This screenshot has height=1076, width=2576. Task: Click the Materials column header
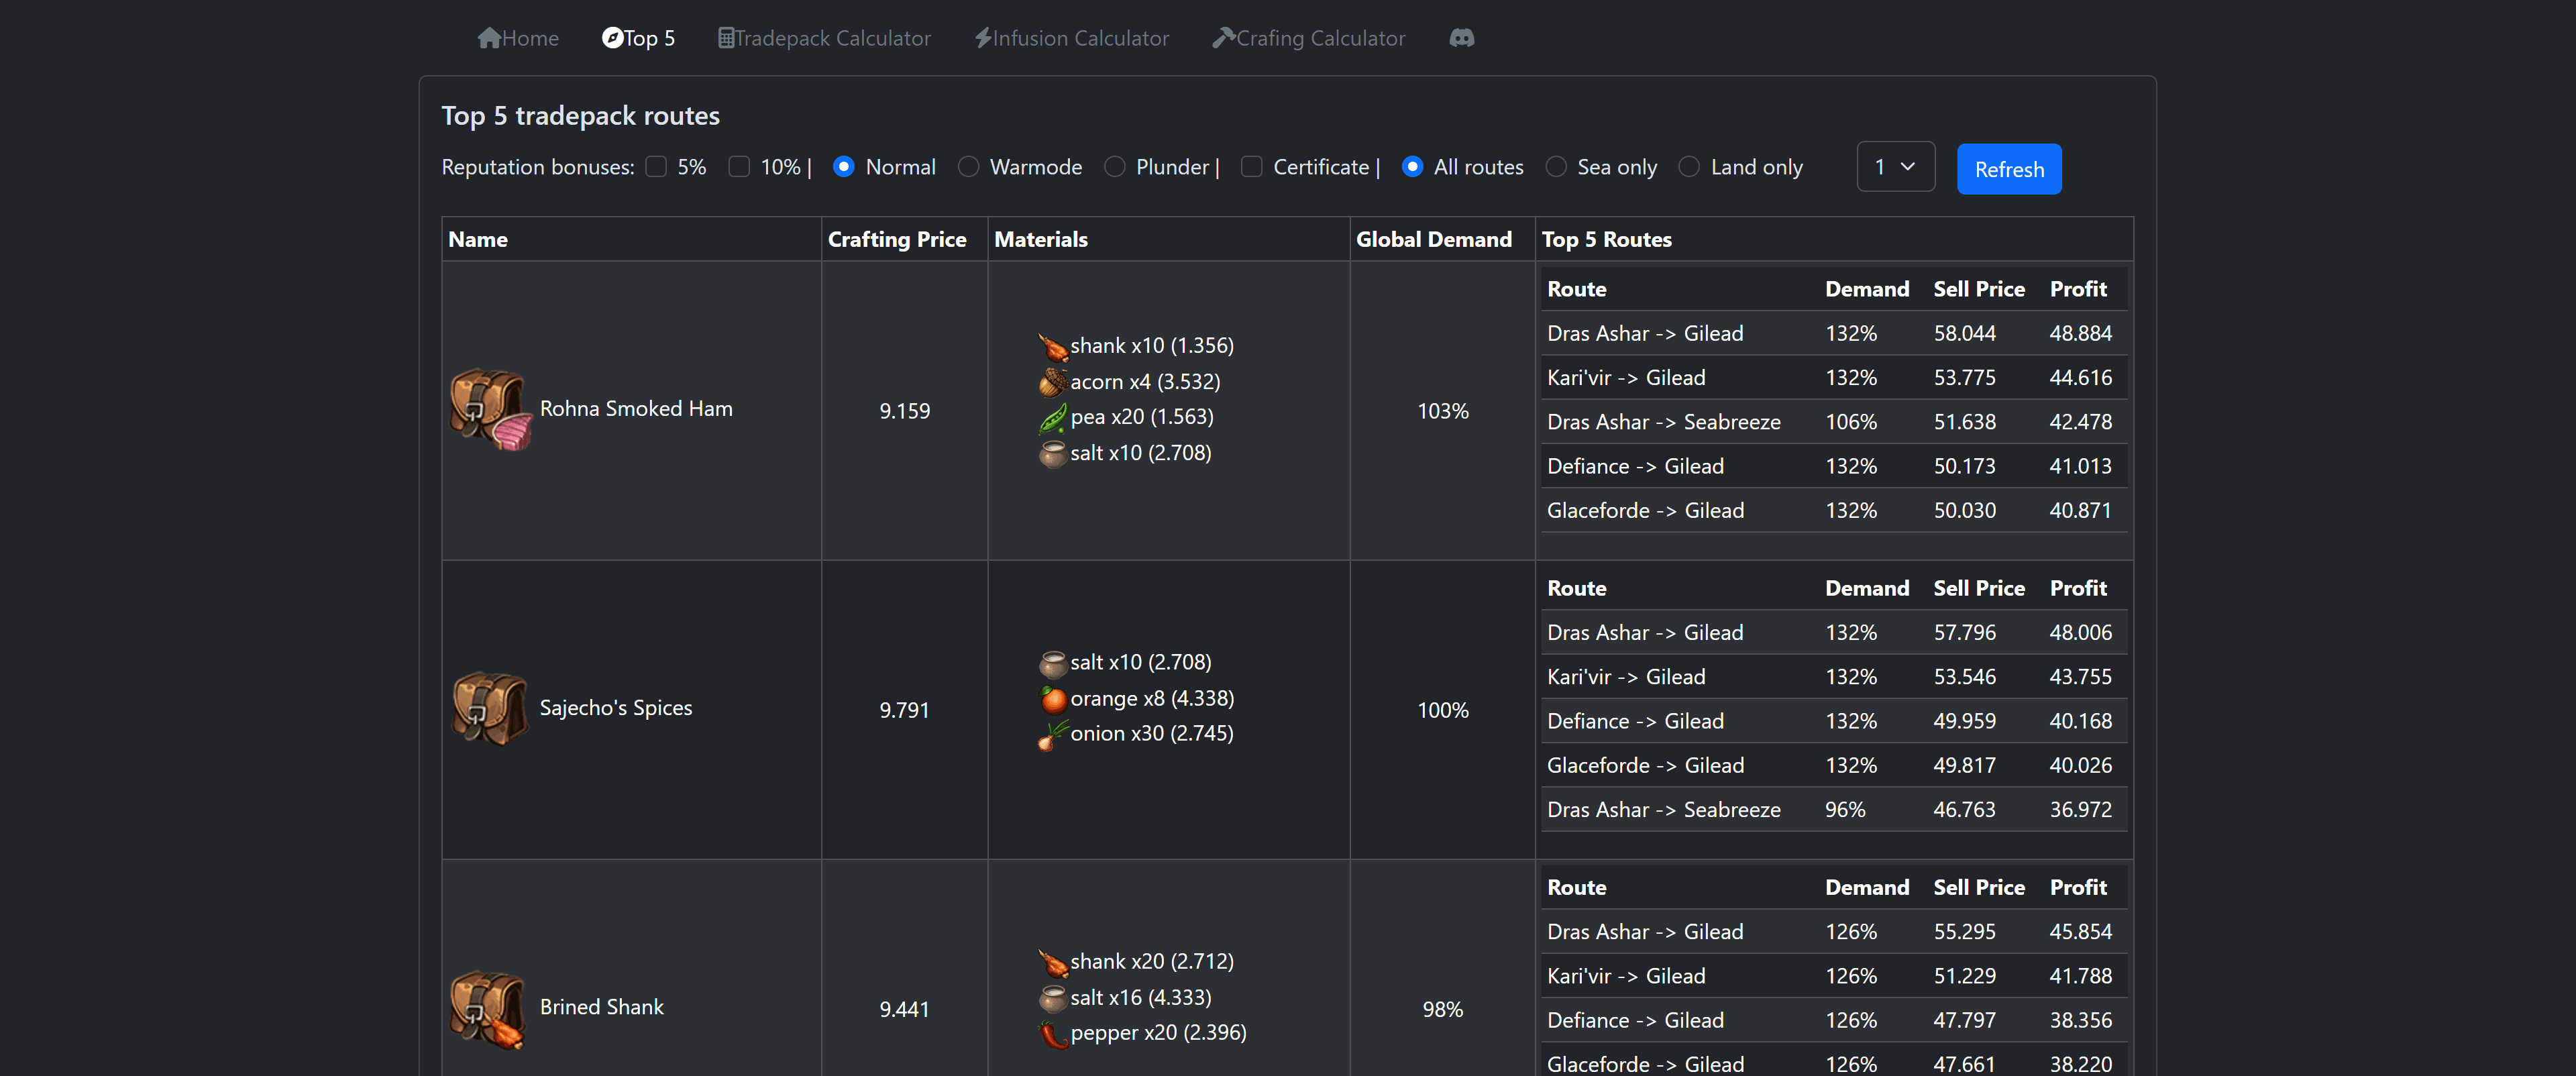[x=1040, y=240]
